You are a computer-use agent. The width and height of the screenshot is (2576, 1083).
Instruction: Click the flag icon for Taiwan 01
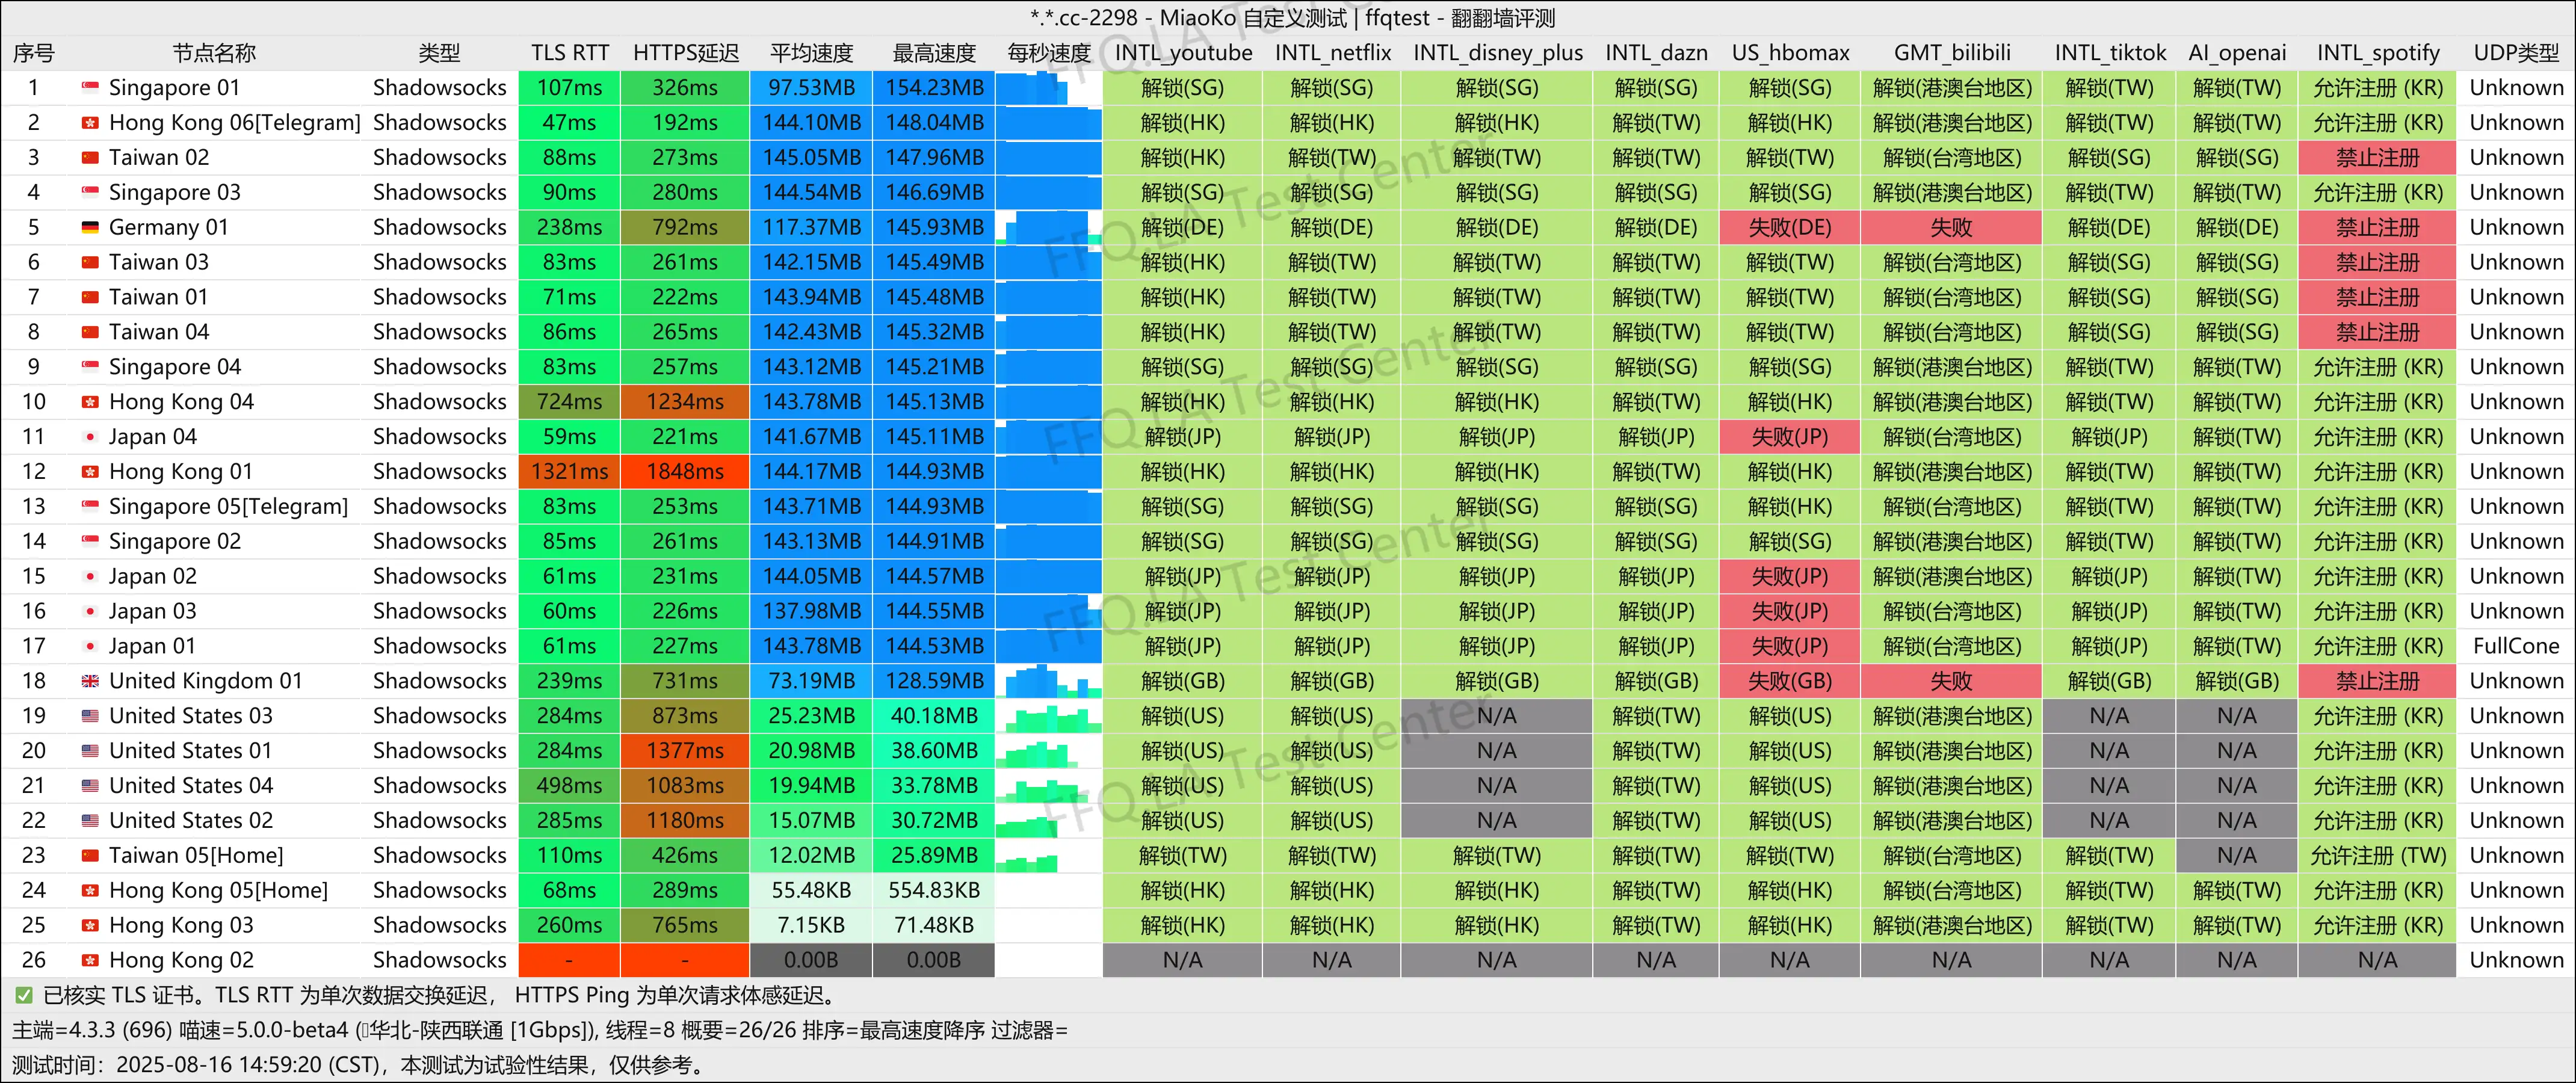[x=90, y=297]
